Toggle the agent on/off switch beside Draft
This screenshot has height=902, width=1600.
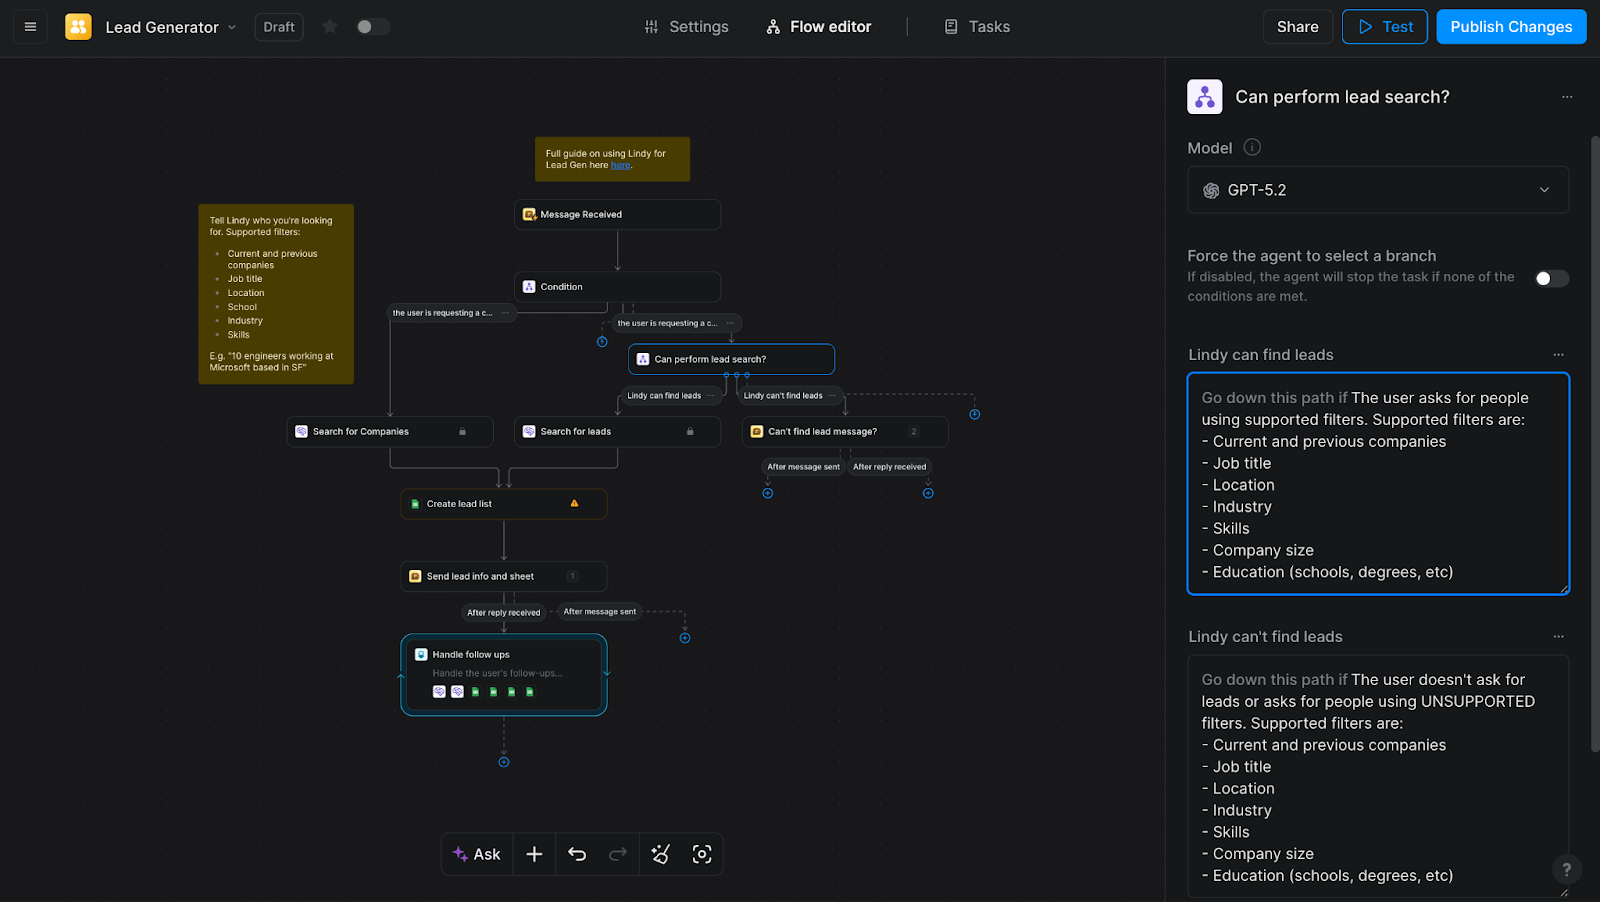(373, 27)
